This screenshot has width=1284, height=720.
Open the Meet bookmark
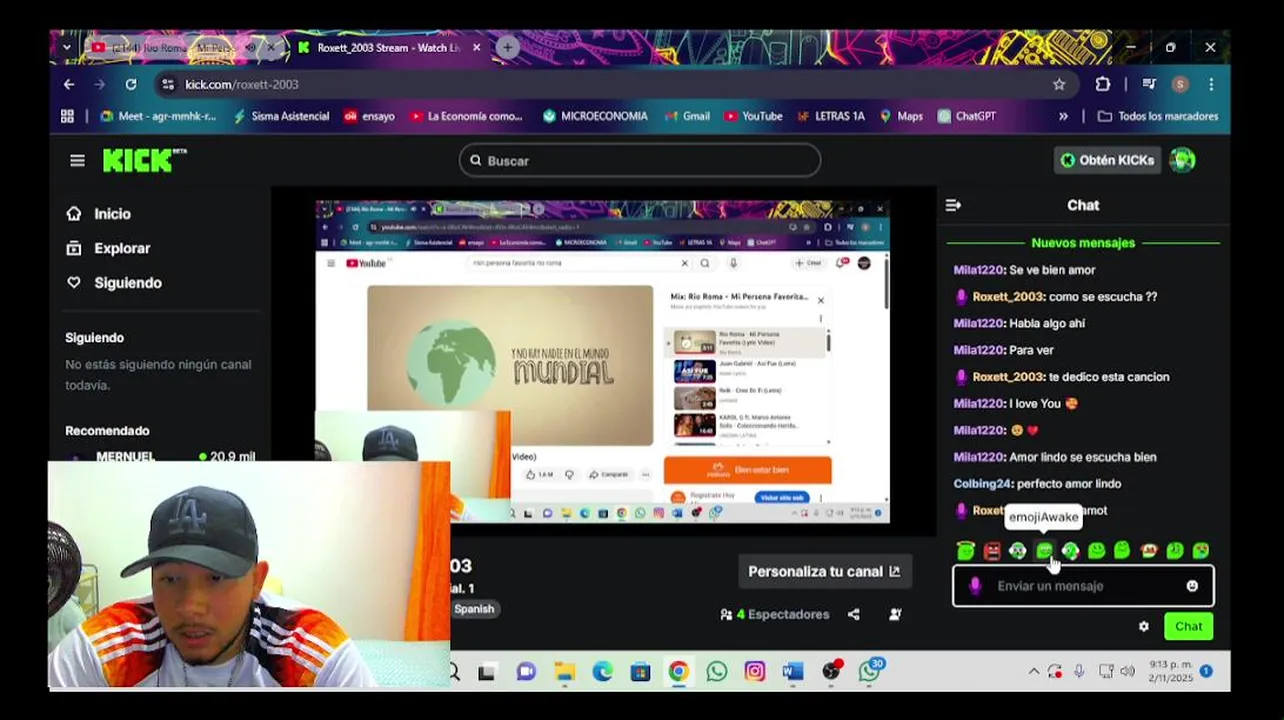click(158, 116)
